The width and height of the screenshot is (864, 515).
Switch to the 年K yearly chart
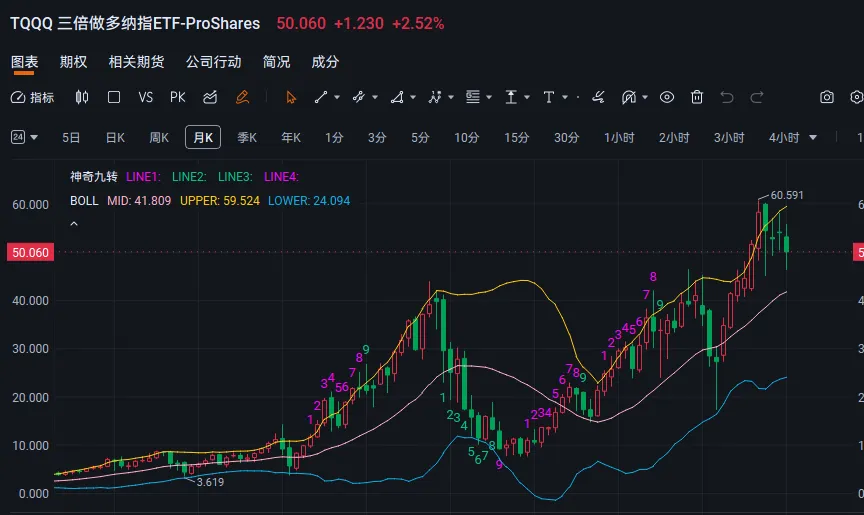tap(291, 138)
